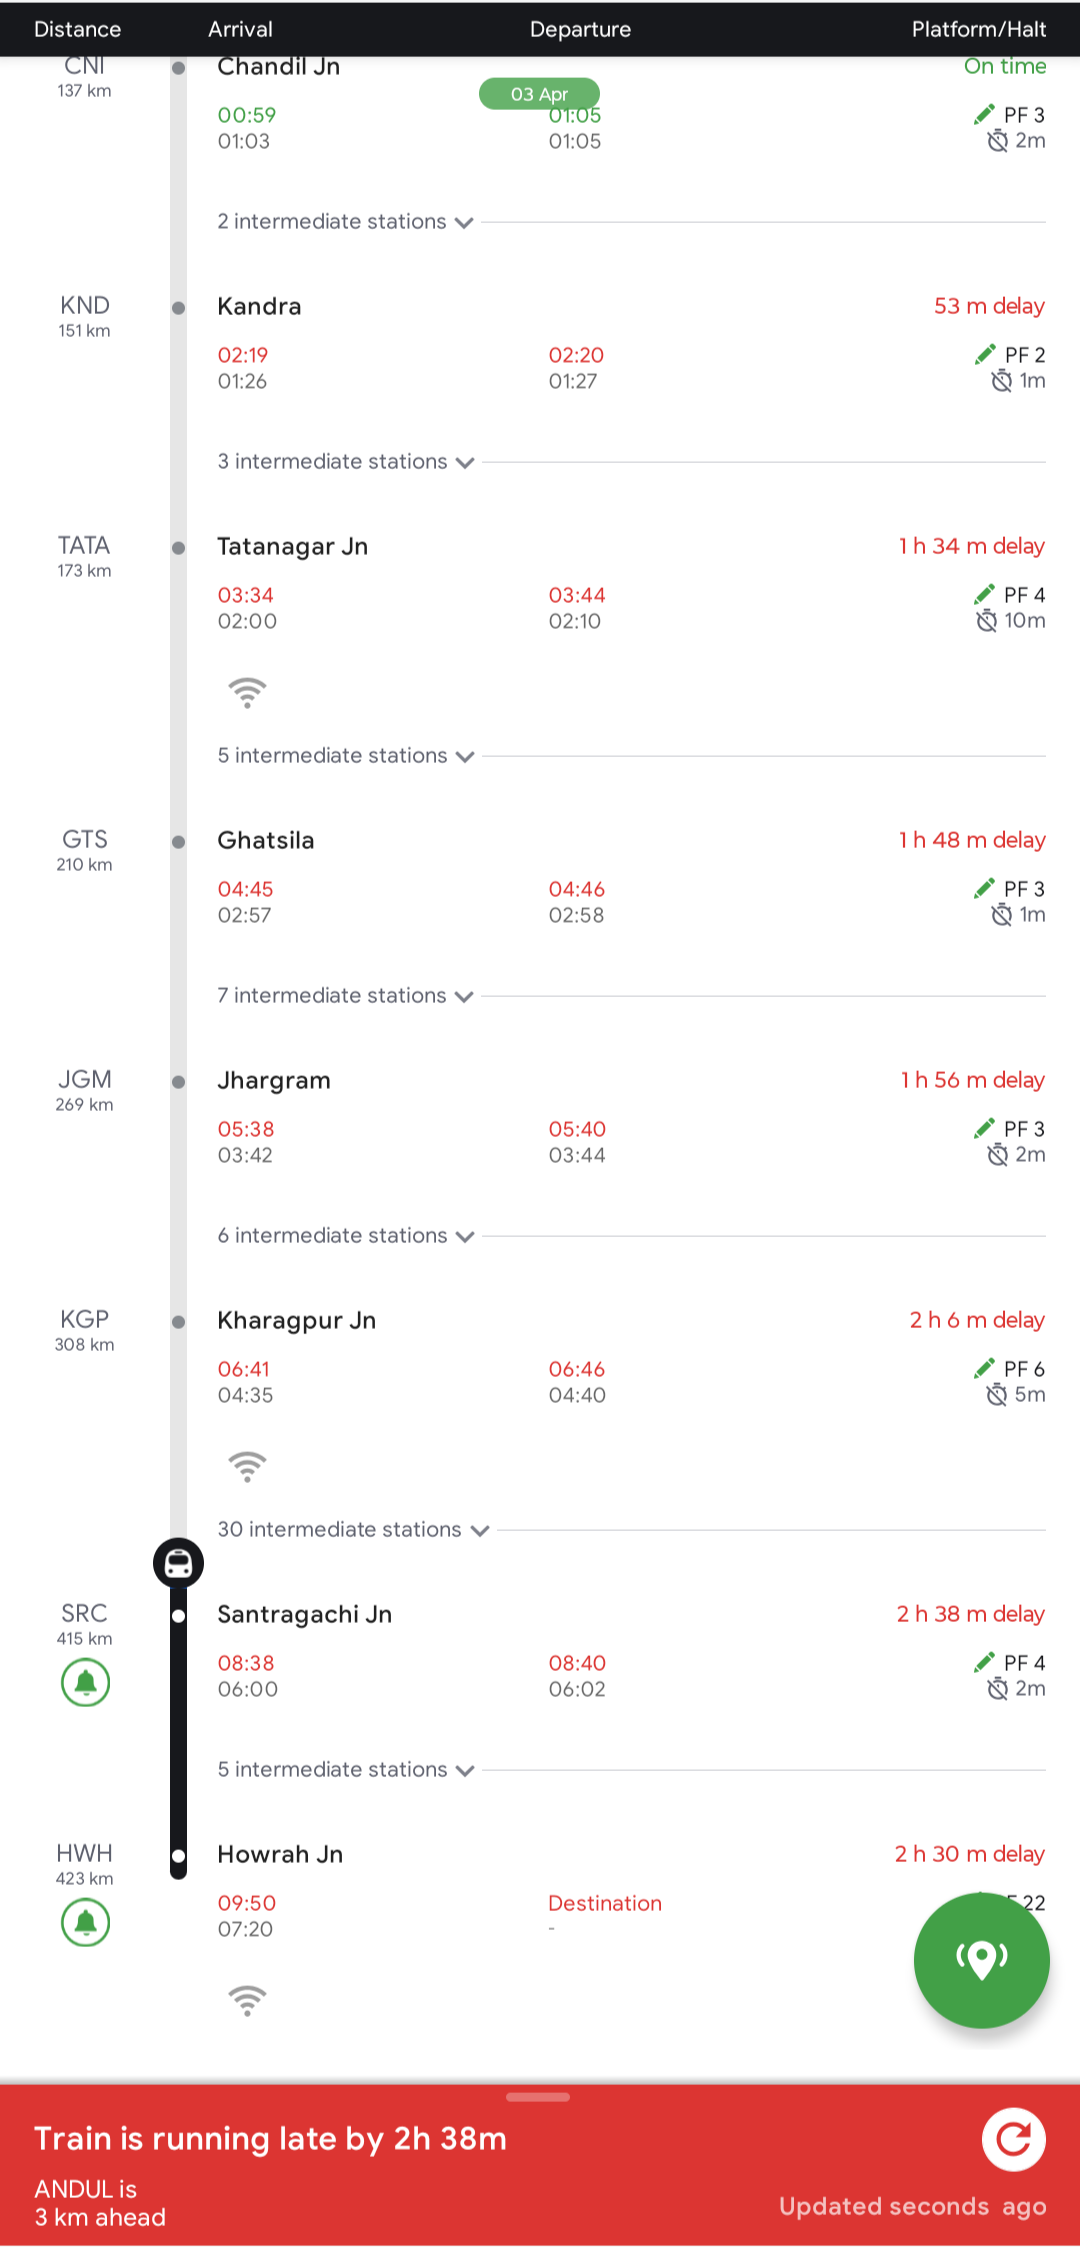Tap the 03 Apr date badge
This screenshot has height=2247, width=1080.
[x=539, y=94]
